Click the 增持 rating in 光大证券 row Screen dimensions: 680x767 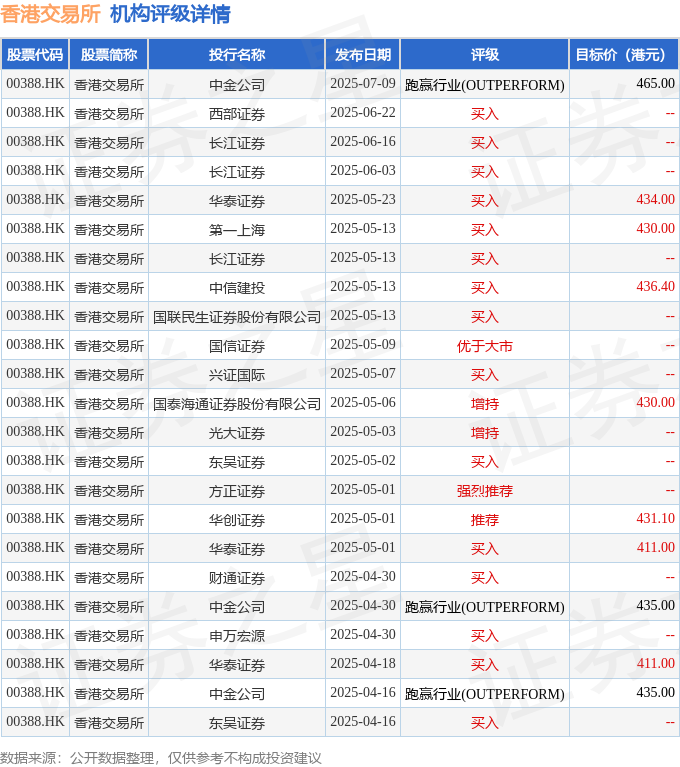pos(485,433)
